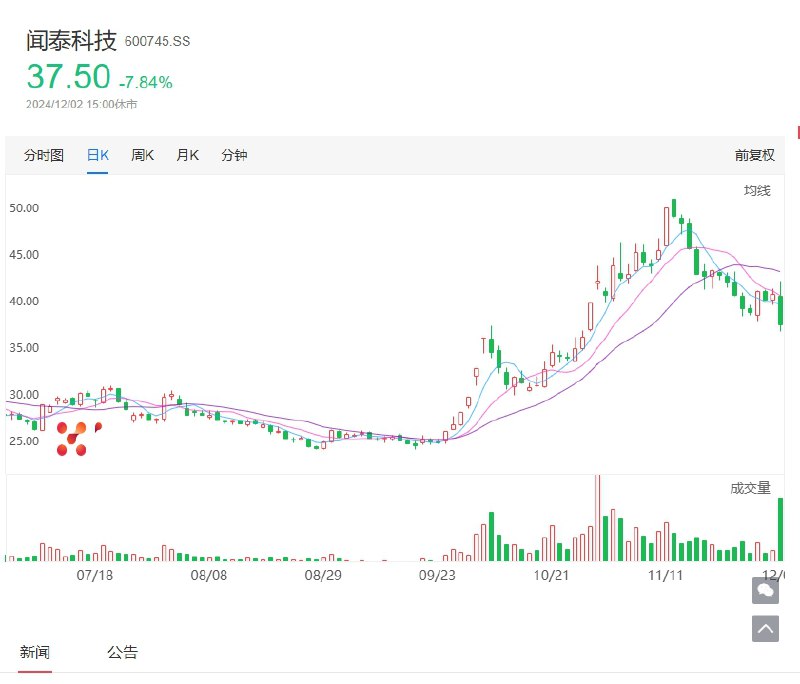Click the back-to-top arrow button
The width and height of the screenshot is (800, 684).
(765, 628)
